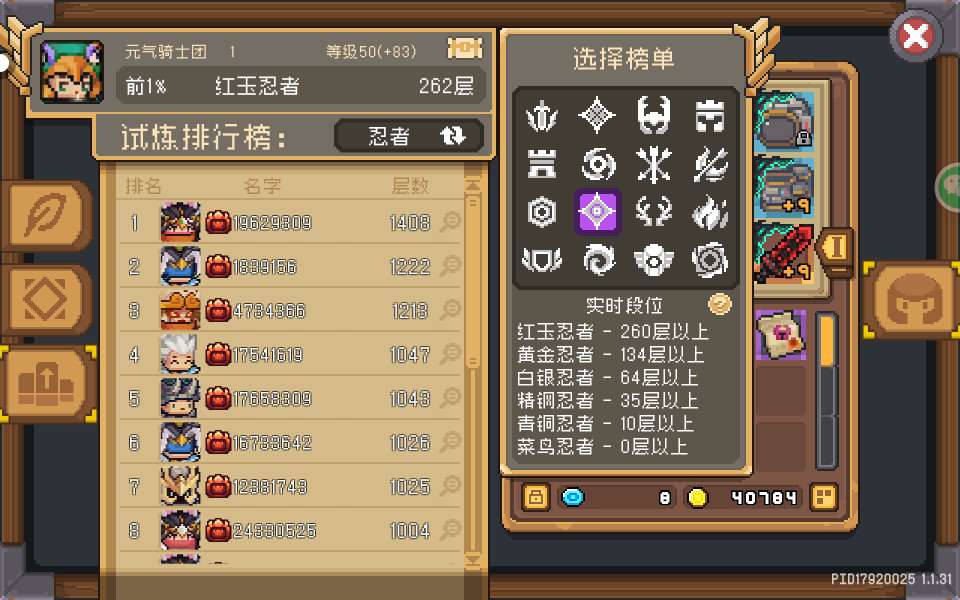Image resolution: width=960 pixels, height=600 pixels.
Task: Select the horned helmet leaderboard icon
Action: tap(654, 114)
